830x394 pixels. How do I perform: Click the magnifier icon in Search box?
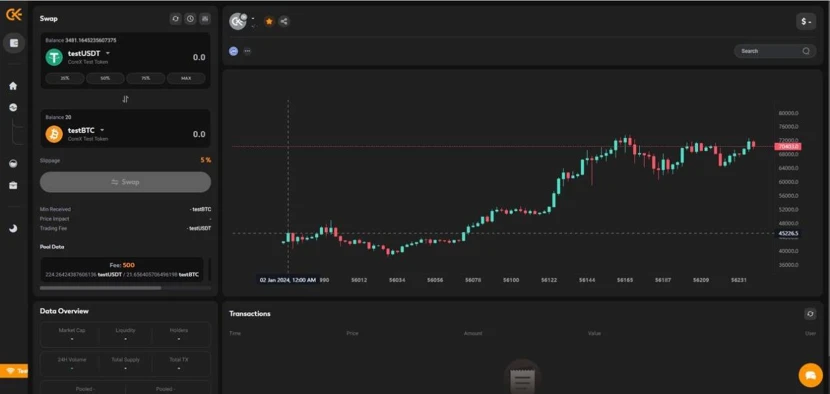click(806, 51)
